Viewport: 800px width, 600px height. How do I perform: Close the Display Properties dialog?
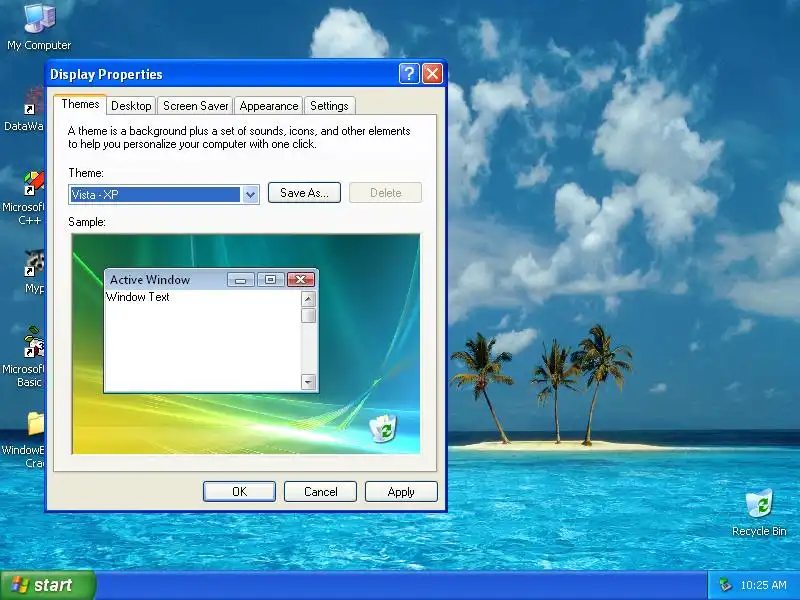coord(433,74)
